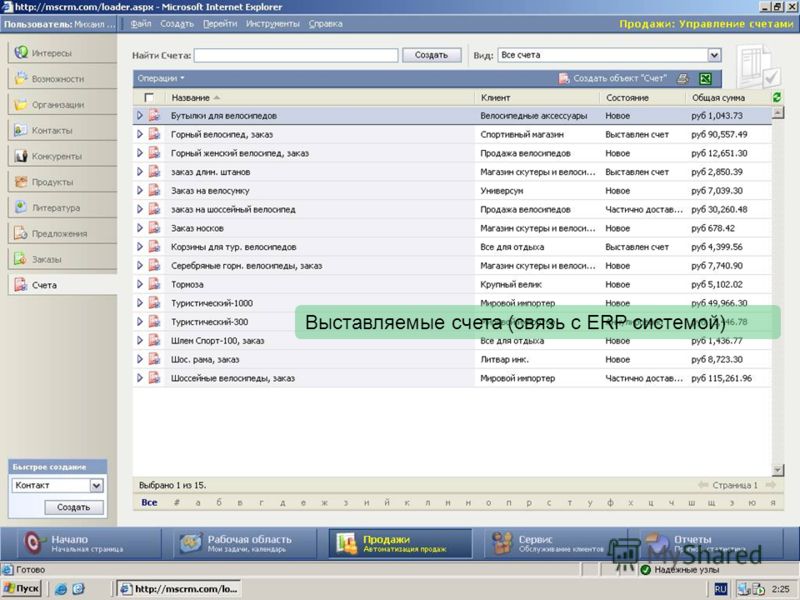Open Предложения in the sidebar
Viewport: 800px width, 600px height.
coord(62,234)
